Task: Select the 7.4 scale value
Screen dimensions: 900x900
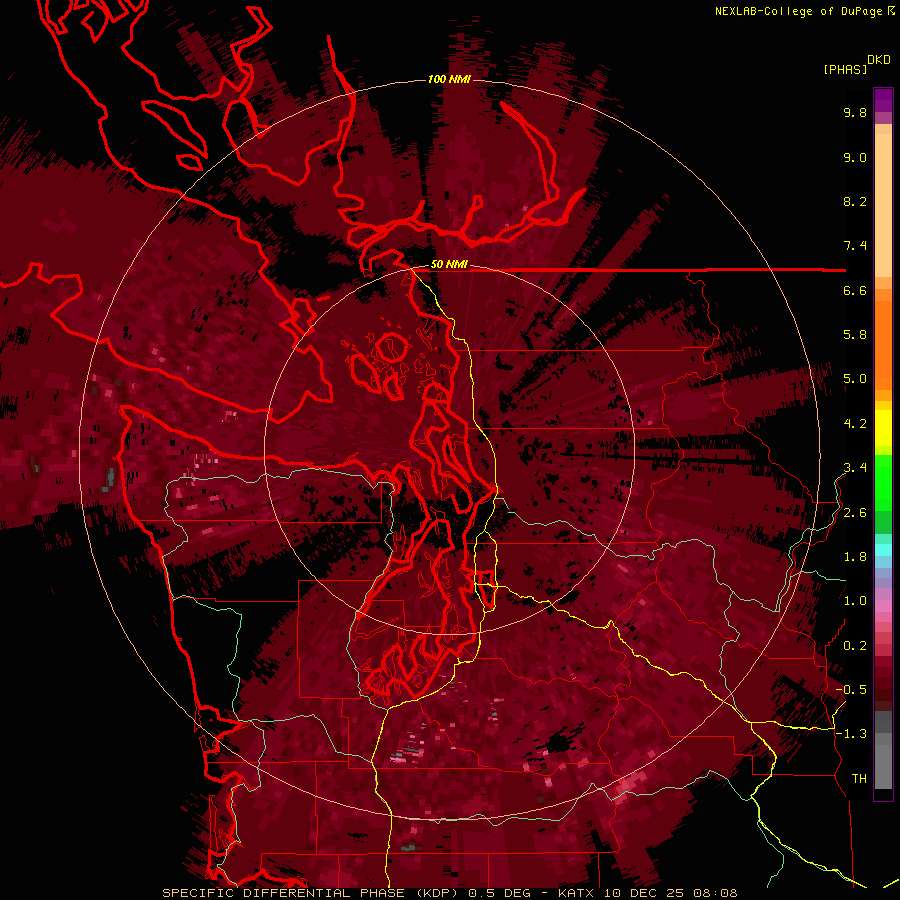Action: tap(855, 246)
